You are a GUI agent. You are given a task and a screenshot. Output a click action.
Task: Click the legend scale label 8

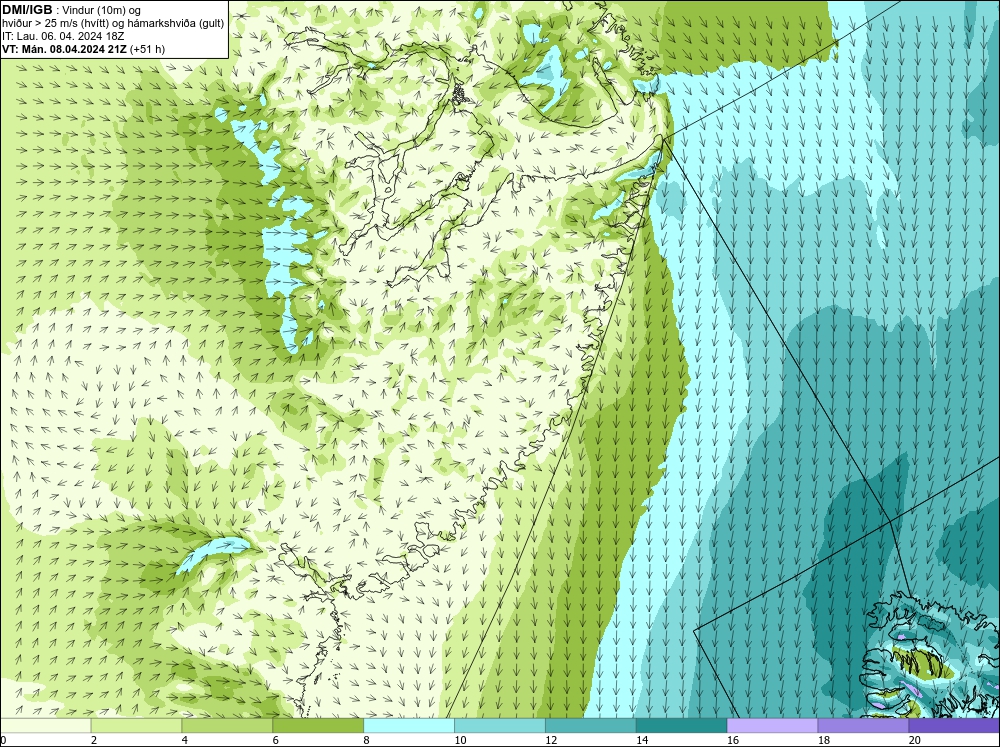pos(367,740)
